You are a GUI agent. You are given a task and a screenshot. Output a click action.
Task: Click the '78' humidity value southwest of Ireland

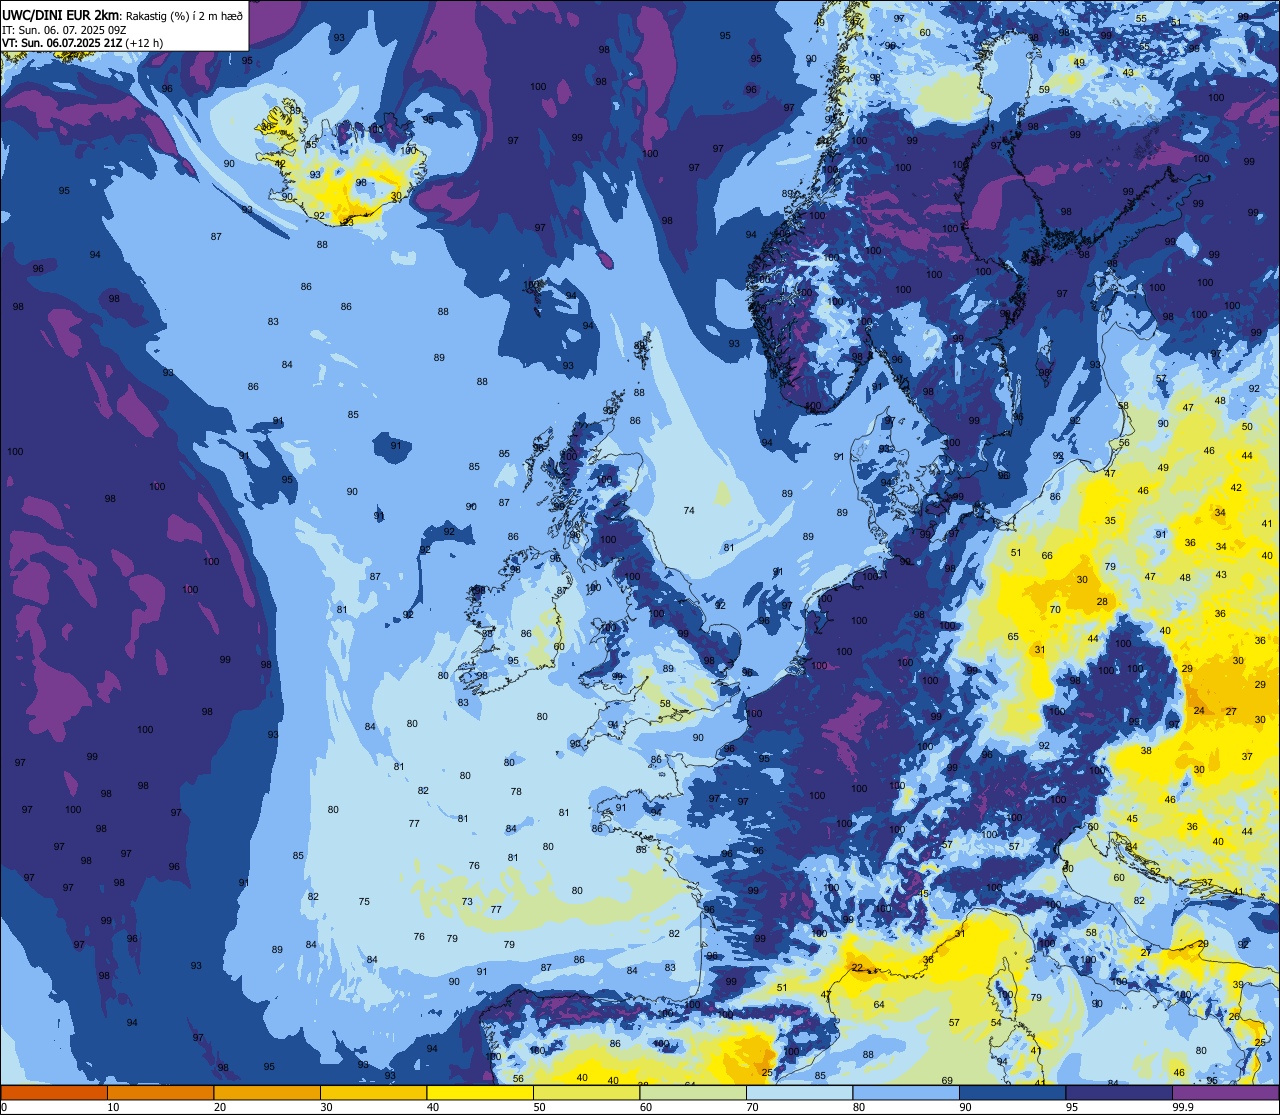516,791
